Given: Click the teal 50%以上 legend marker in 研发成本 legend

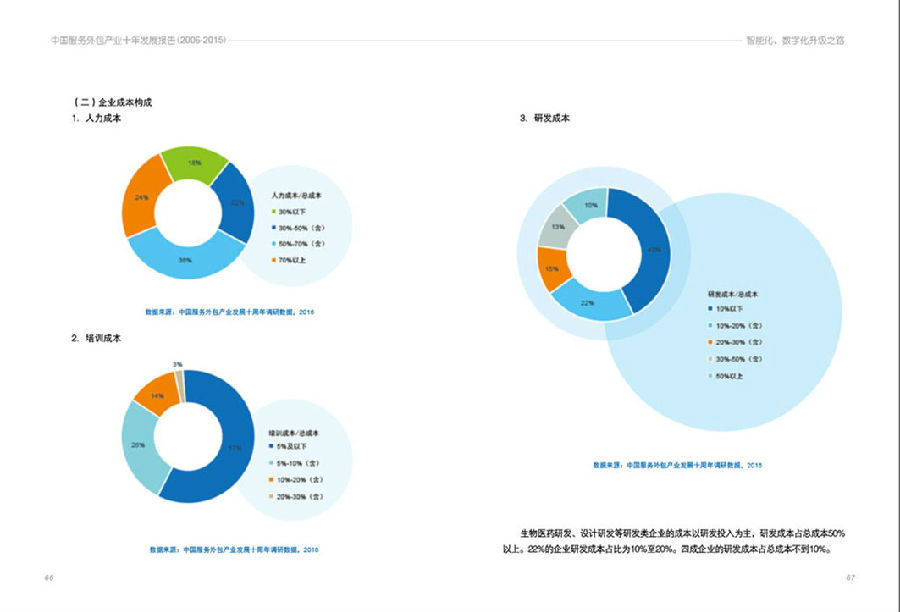Looking at the screenshot, I should point(710,376).
